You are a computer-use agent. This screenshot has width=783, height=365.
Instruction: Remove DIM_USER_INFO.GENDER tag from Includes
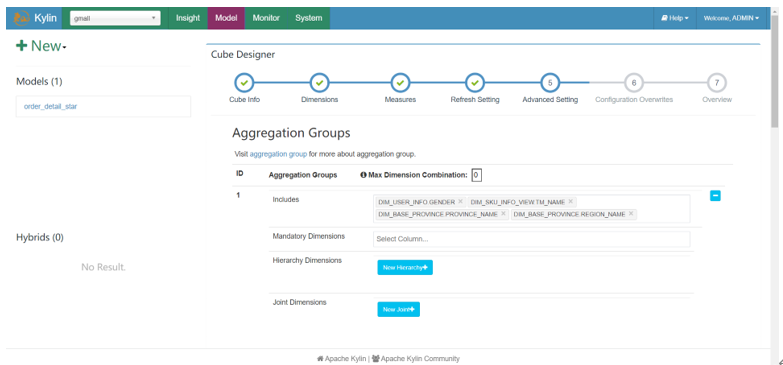[x=460, y=202]
